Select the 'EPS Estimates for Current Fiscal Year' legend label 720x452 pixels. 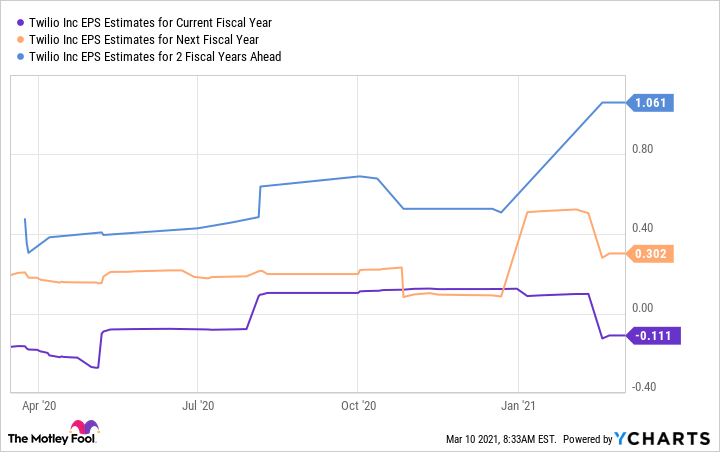(148, 21)
